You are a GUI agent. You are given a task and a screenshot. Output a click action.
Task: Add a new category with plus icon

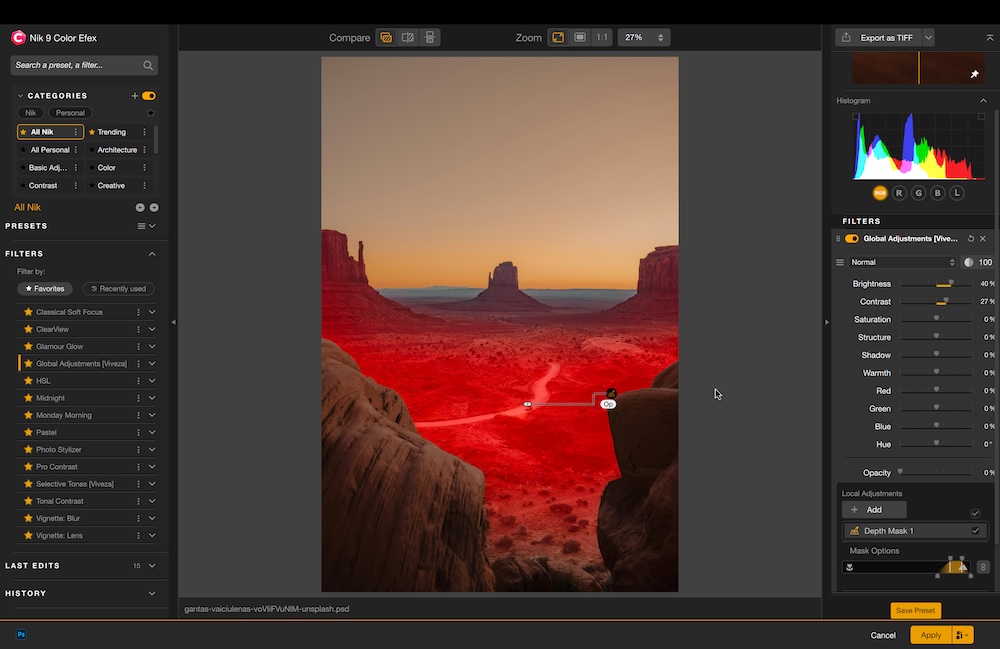point(135,96)
